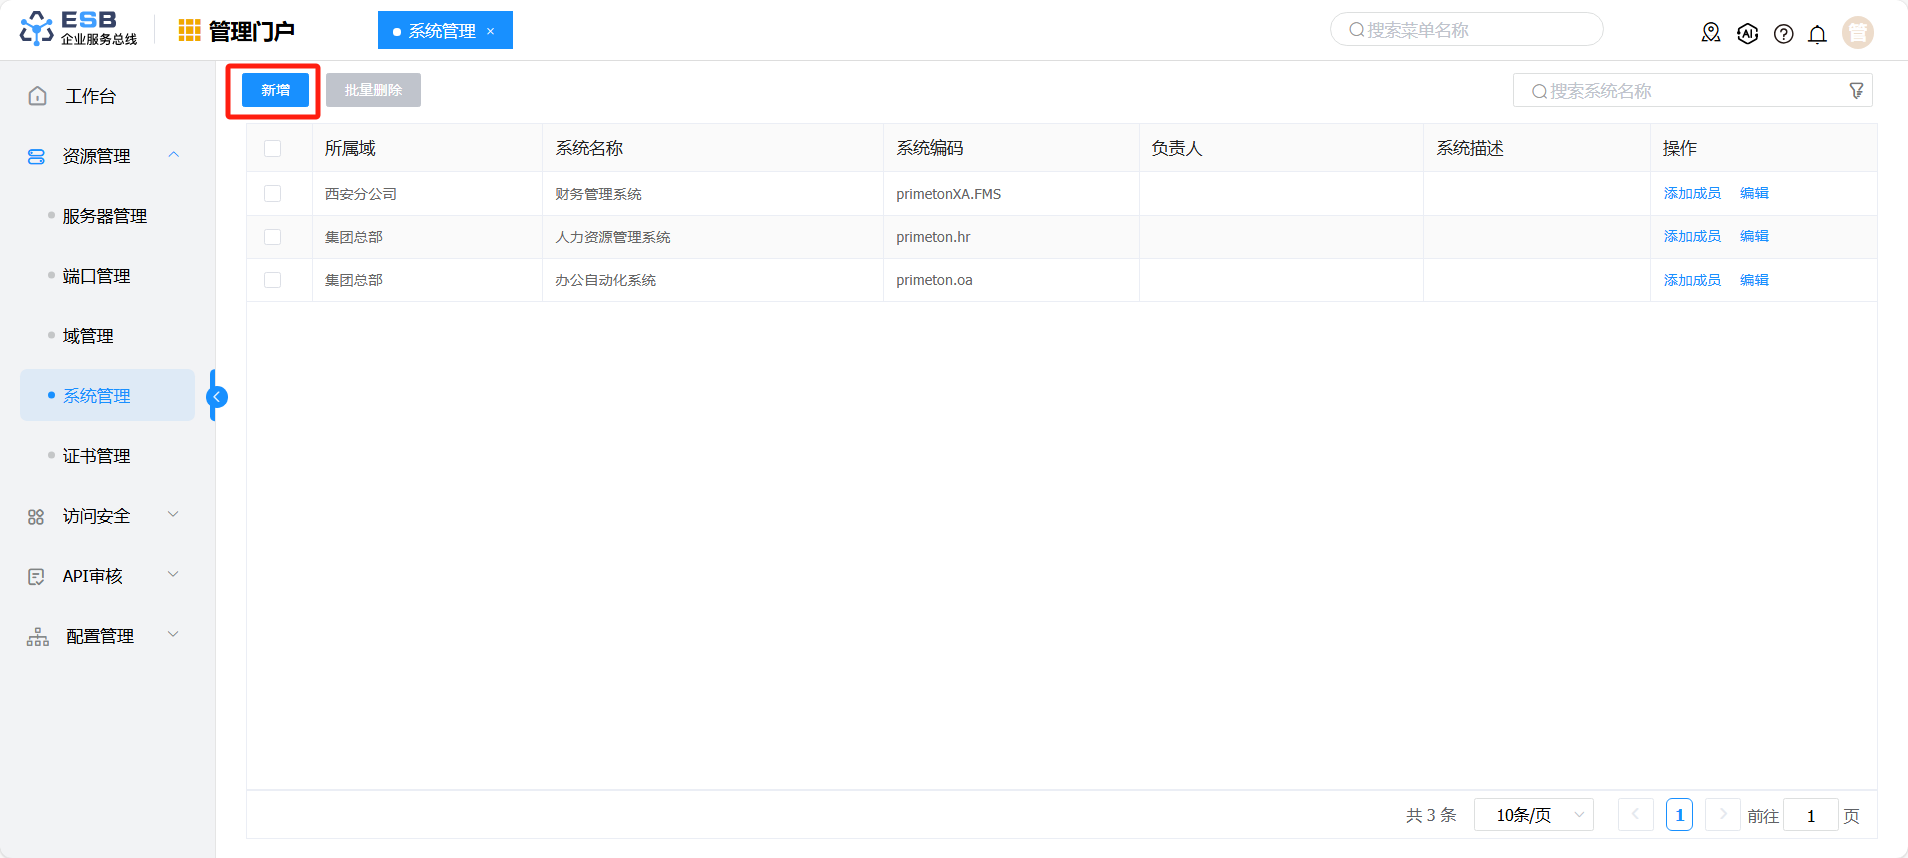The image size is (1908, 858).
Task: Select the 办公自动化系统 row checkbox
Action: 272,280
